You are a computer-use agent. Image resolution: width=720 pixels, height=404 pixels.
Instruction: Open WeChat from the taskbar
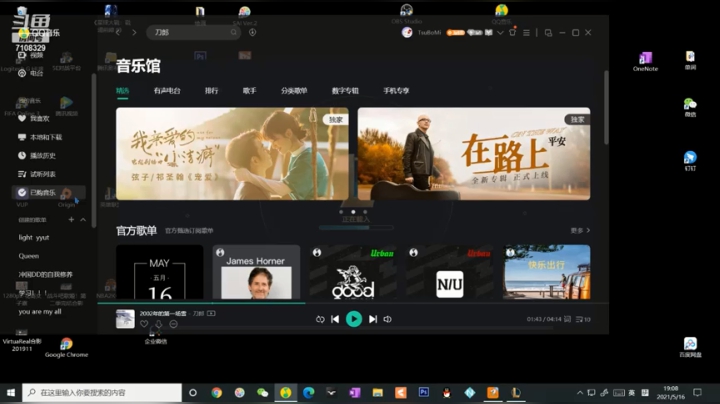point(263,393)
